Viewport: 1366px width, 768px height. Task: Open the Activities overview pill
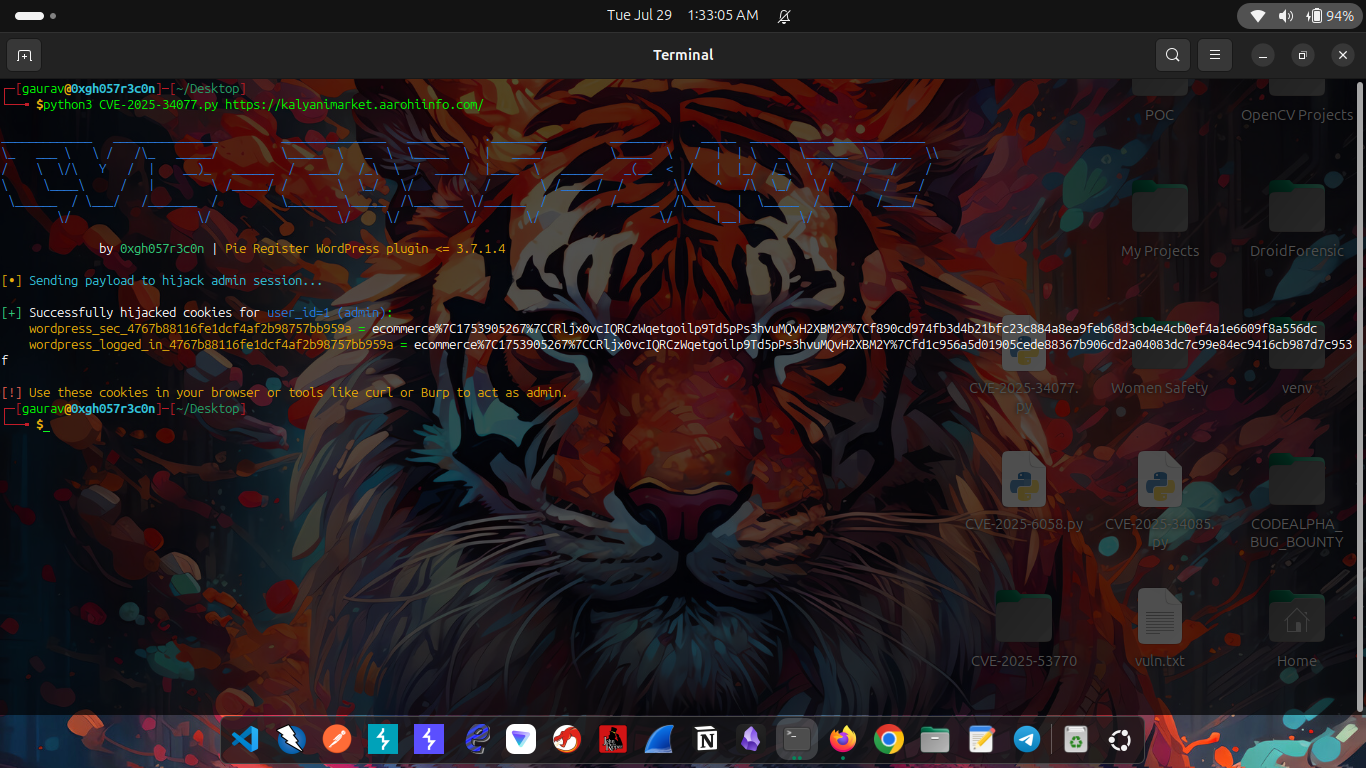35,16
